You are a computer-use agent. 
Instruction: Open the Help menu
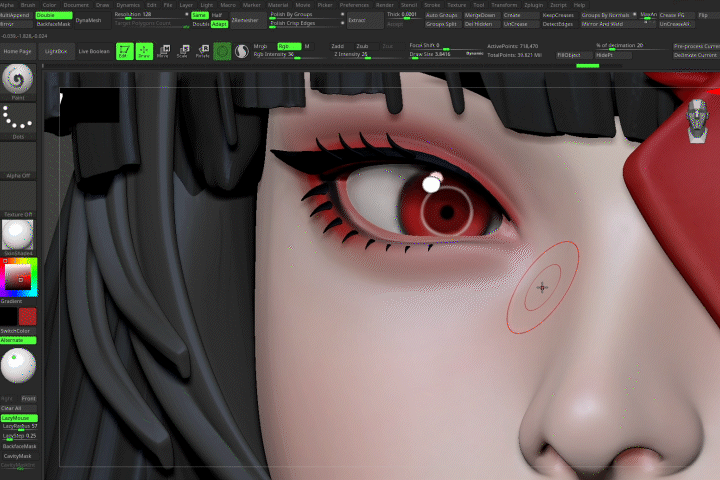click(x=579, y=5)
